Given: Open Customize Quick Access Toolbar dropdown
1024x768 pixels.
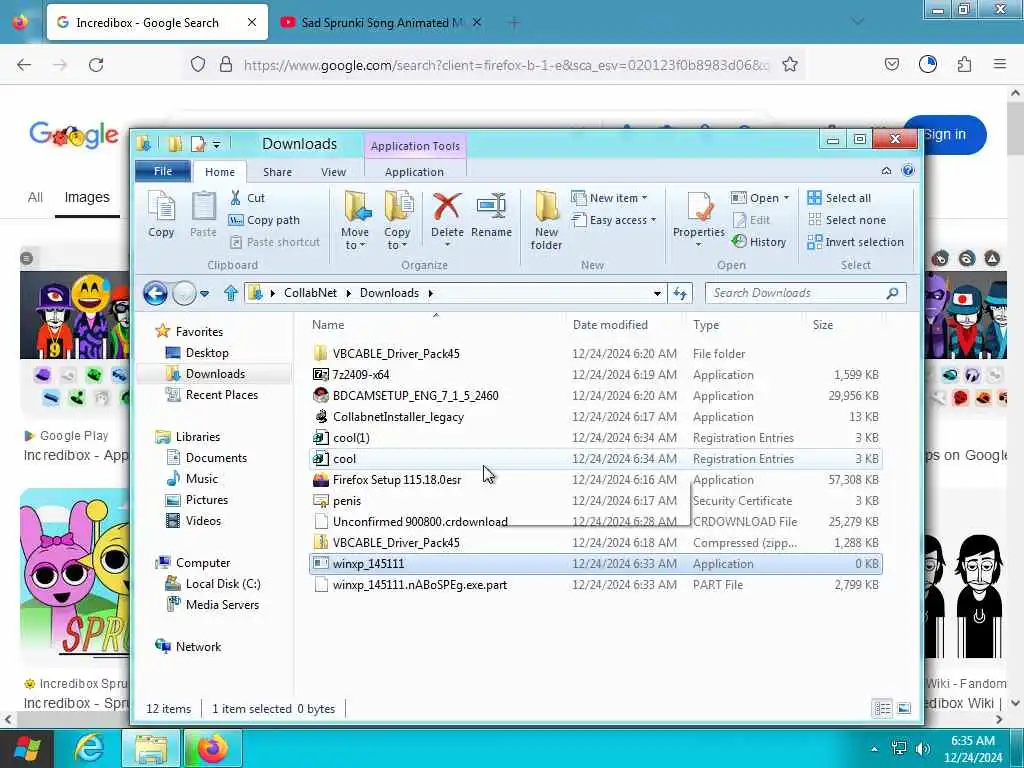Looking at the screenshot, I should 217,144.
